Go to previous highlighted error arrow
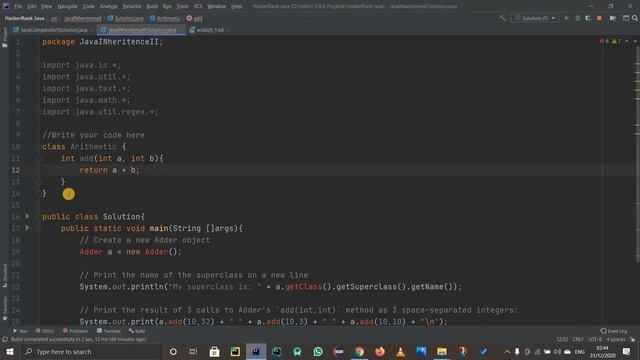The width and height of the screenshot is (640, 360). click(627, 41)
